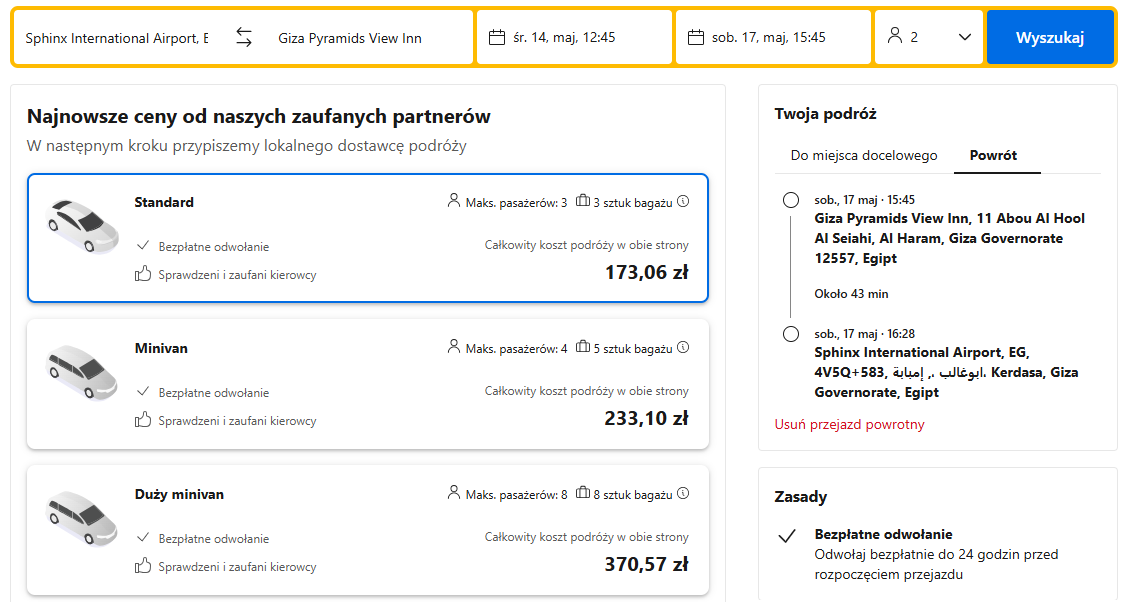Click Maks. pasażerów: 8 text
The image size is (1122, 602).
click(516, 495)
